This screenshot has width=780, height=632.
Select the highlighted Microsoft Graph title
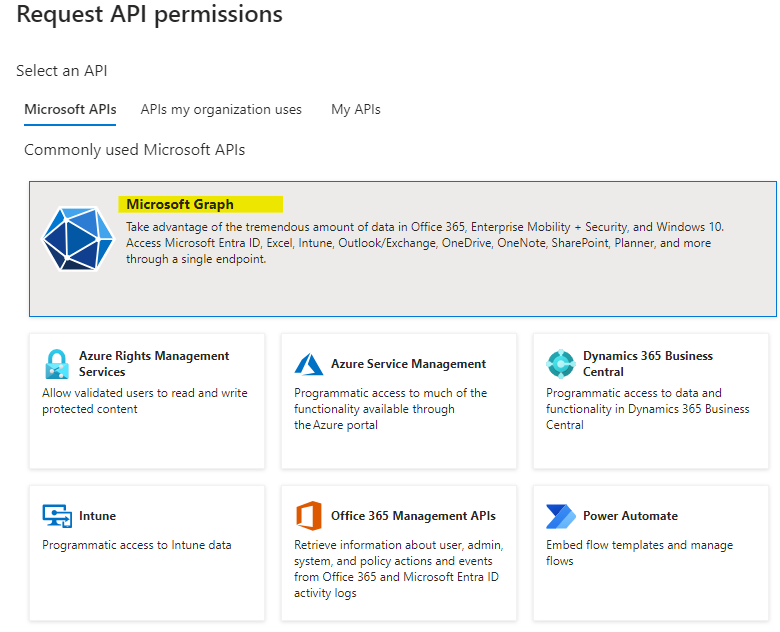180,204
